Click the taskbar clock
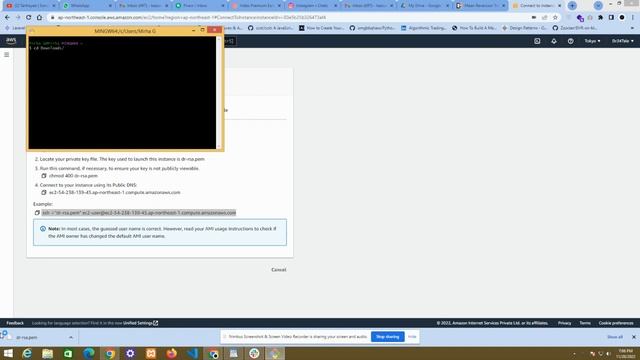The width and height of the screenshot is (640, 360). click(x=626, y=353)
